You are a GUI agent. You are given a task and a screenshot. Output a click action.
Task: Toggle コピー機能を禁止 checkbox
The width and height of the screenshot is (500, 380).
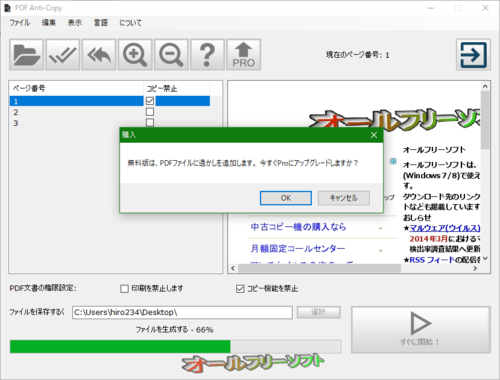pyautogui.click(x=240, y=289)
